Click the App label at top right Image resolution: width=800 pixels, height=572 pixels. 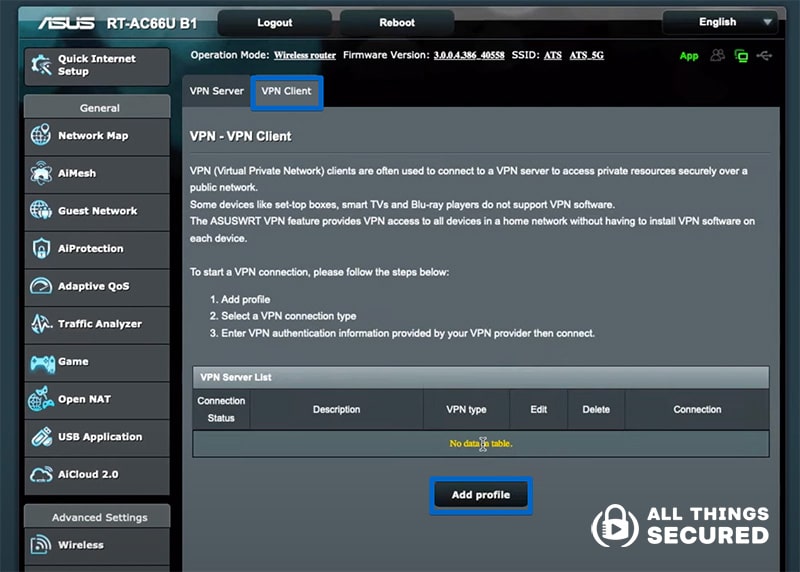(x=689, y=56)
